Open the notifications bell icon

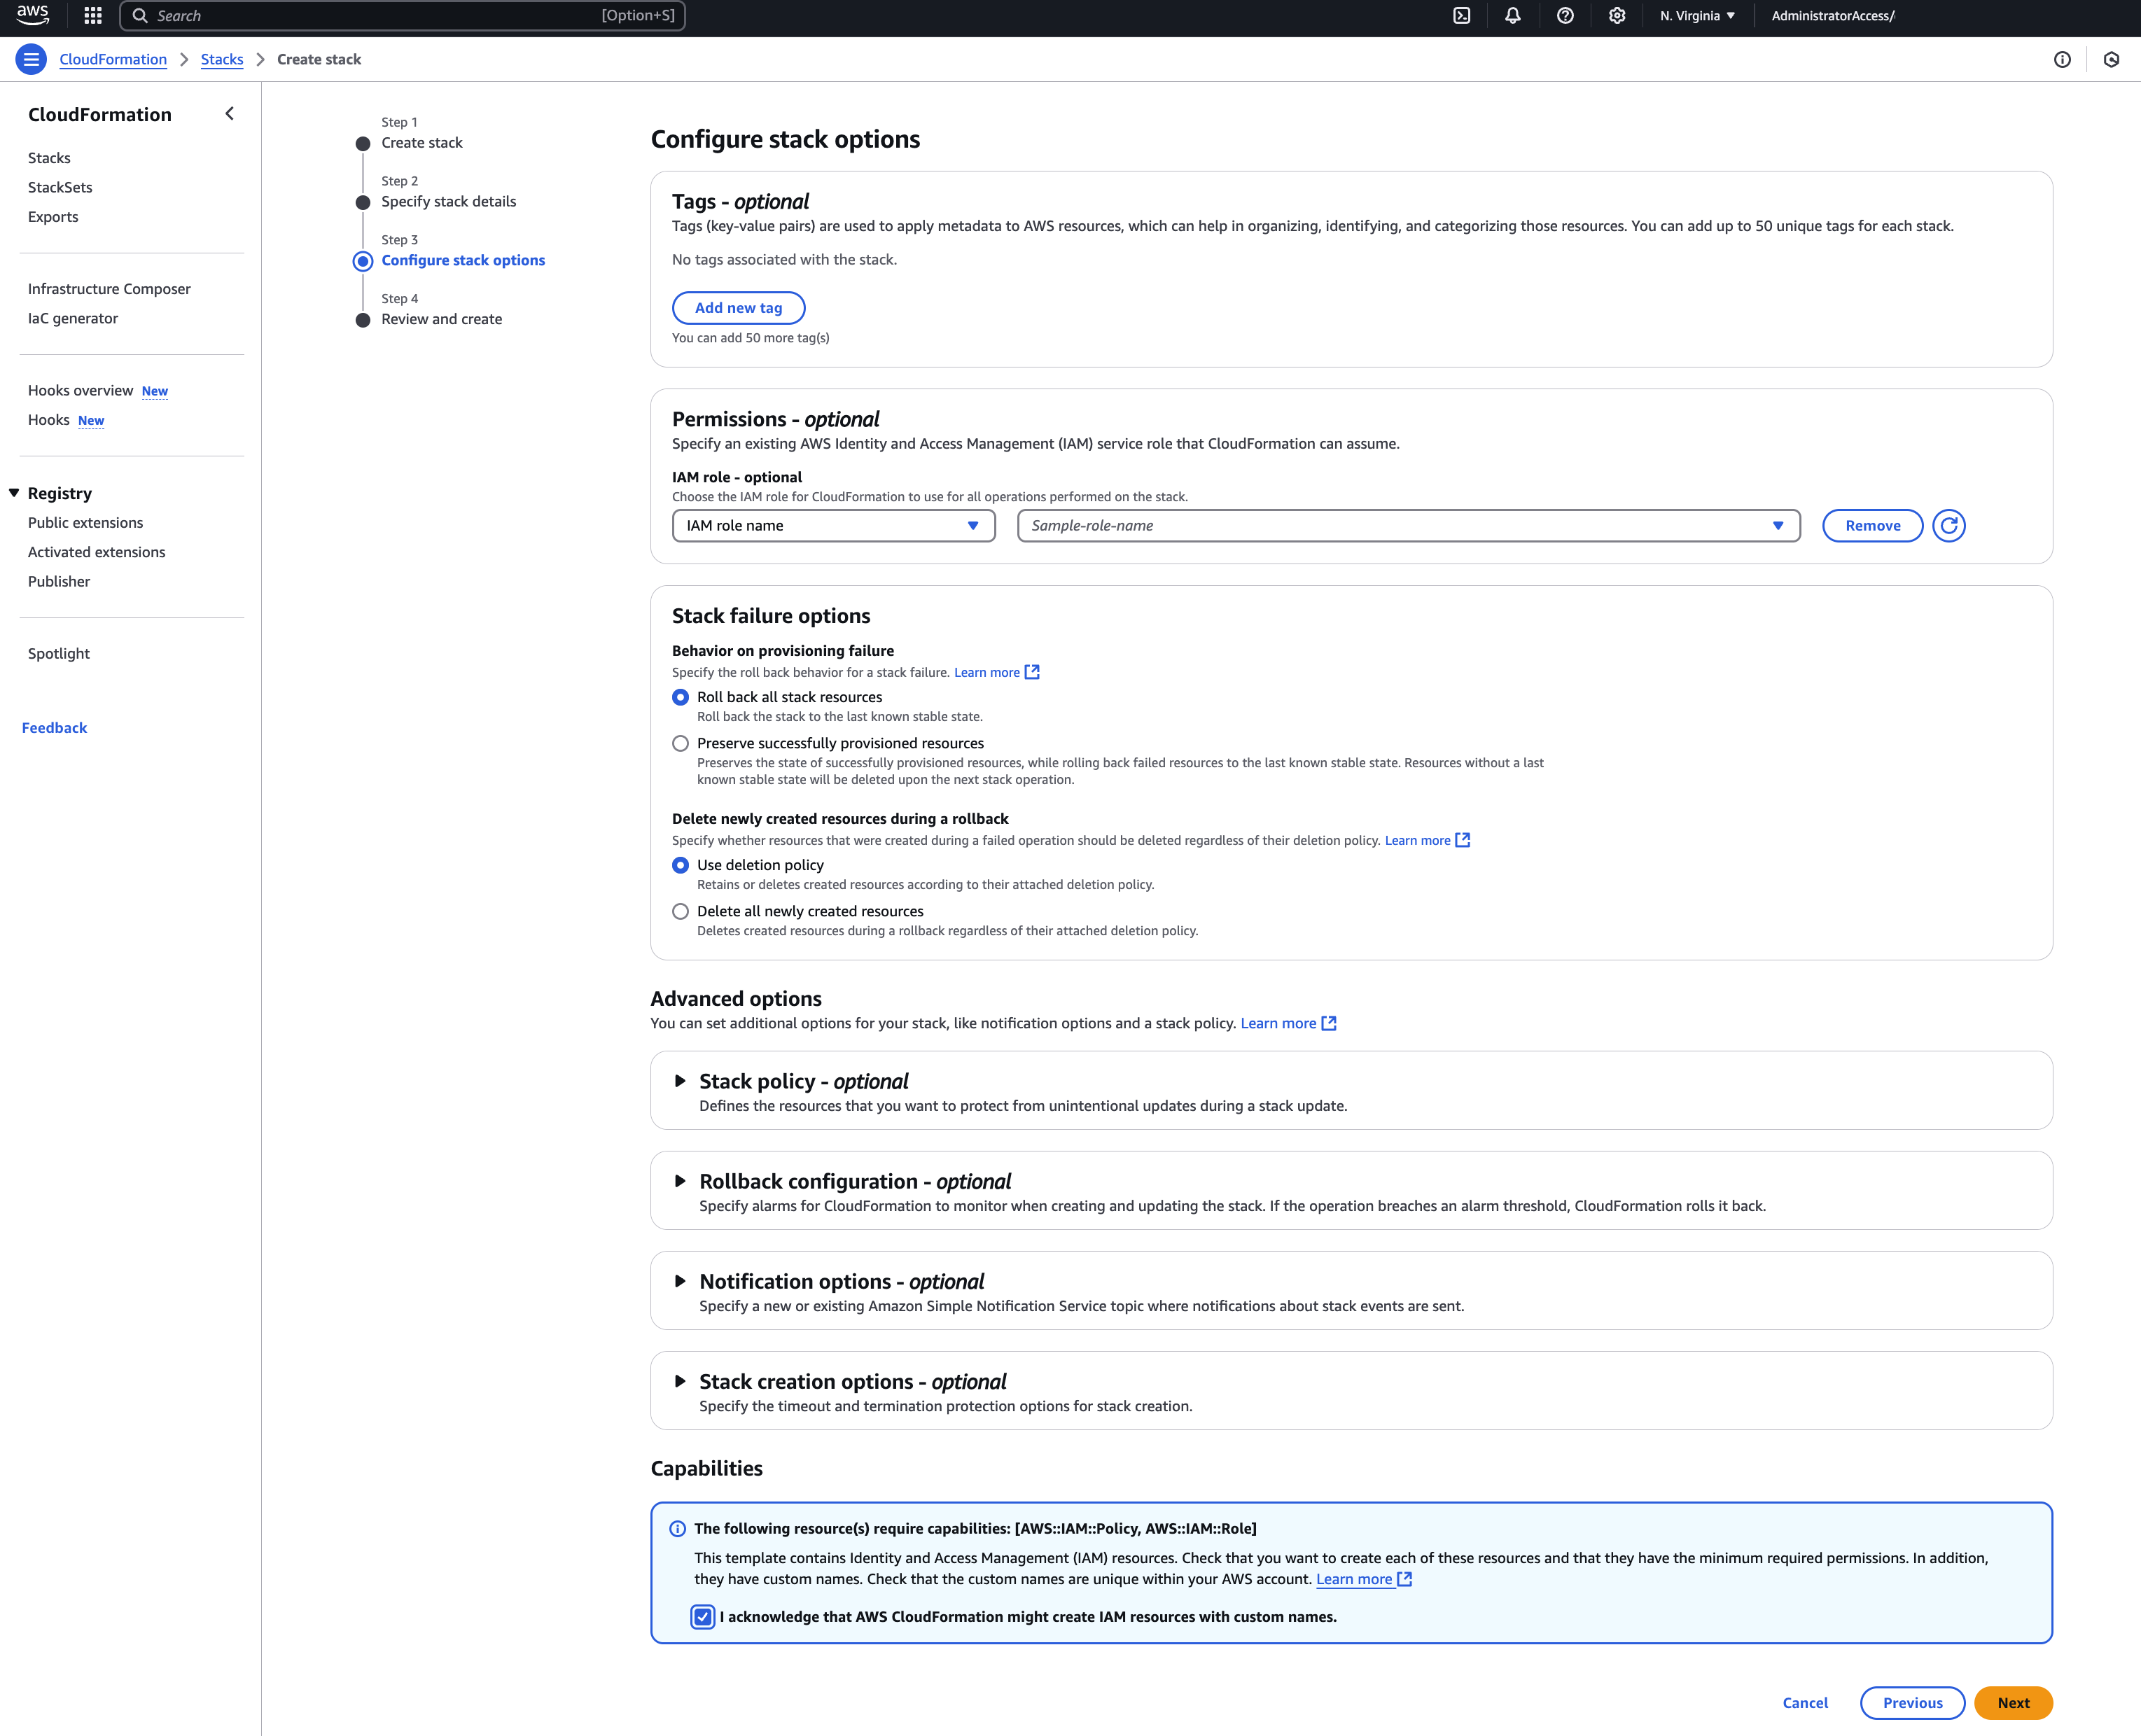[x=1513, y=15]
